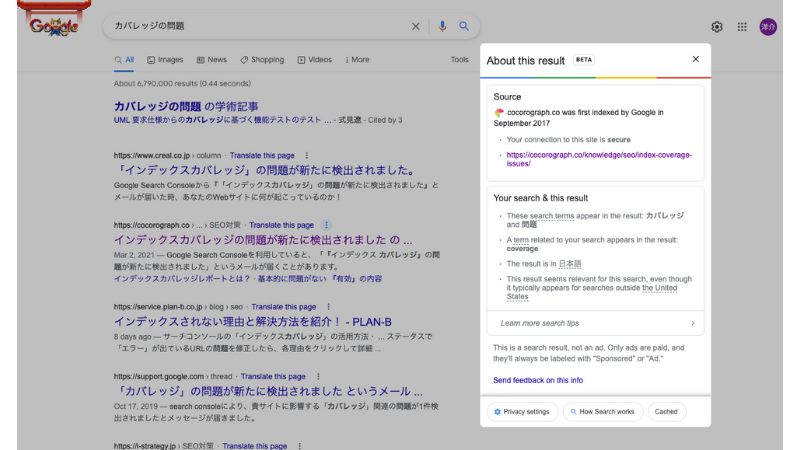Open options for cocorograph.co result

(326, 225)
